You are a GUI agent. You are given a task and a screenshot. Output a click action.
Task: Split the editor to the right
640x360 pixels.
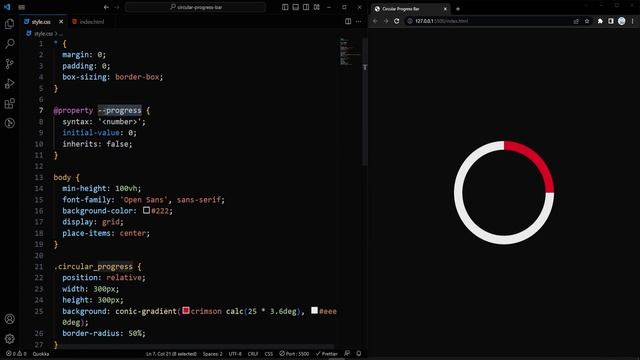(348, 22)
